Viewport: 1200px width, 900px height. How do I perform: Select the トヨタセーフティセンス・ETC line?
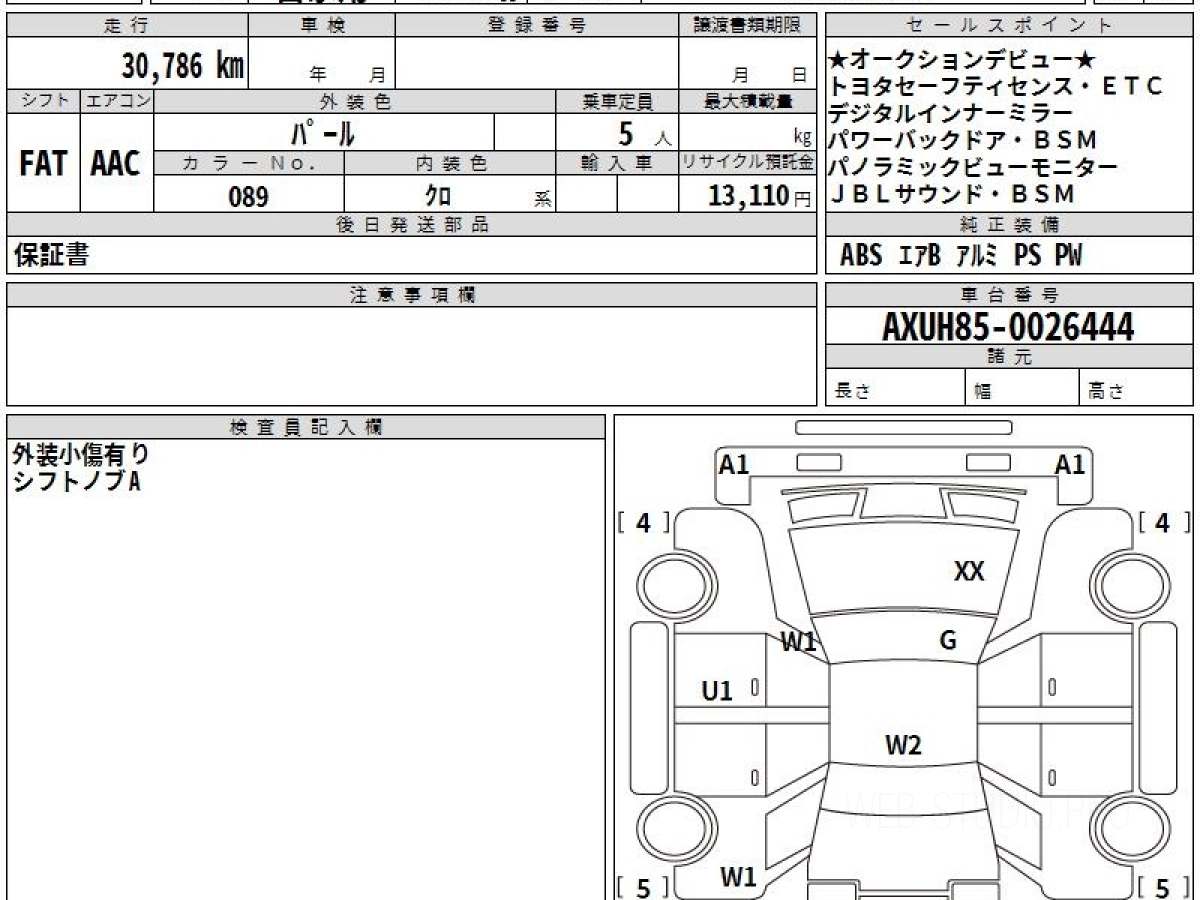996,87
